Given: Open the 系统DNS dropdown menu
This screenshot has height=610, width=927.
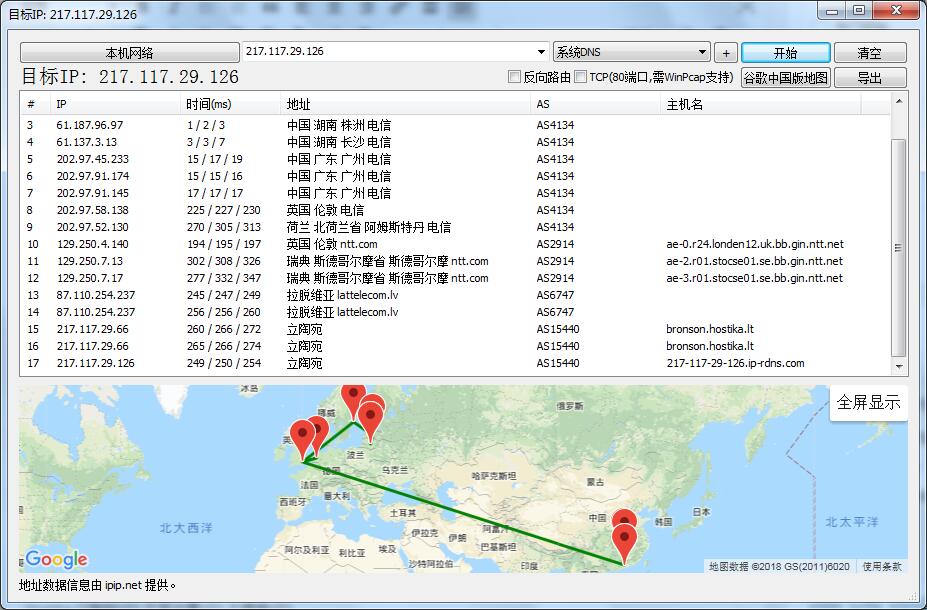Looking at the screenshot, I should (700, 51).
